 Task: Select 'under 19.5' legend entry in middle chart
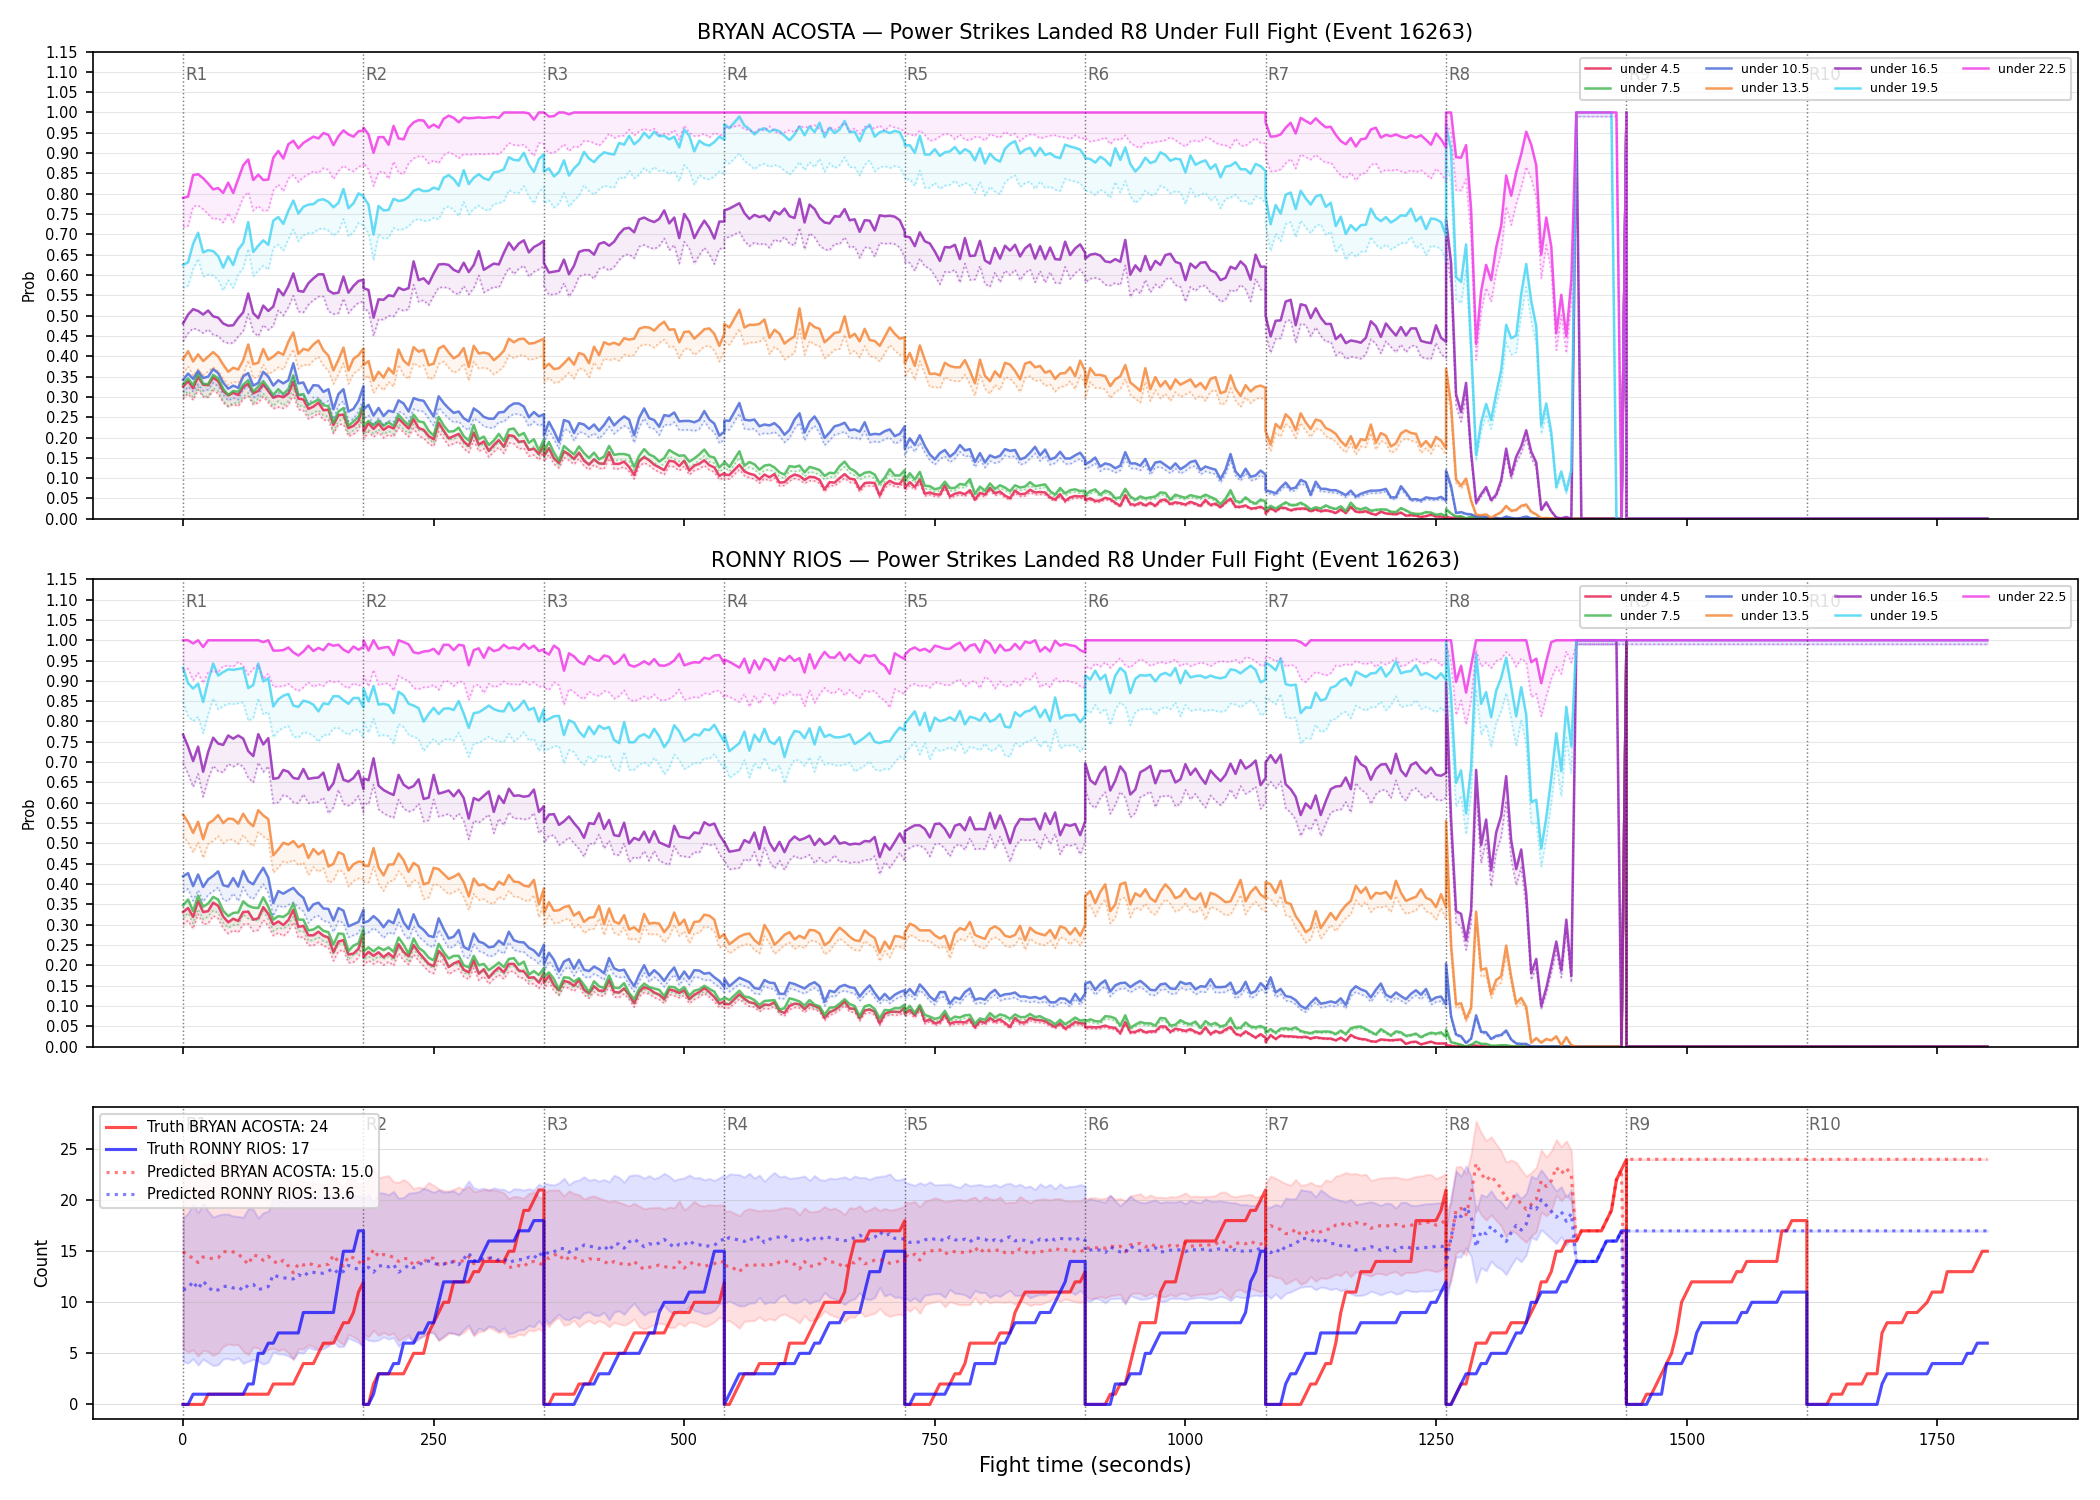(1886, 616)
